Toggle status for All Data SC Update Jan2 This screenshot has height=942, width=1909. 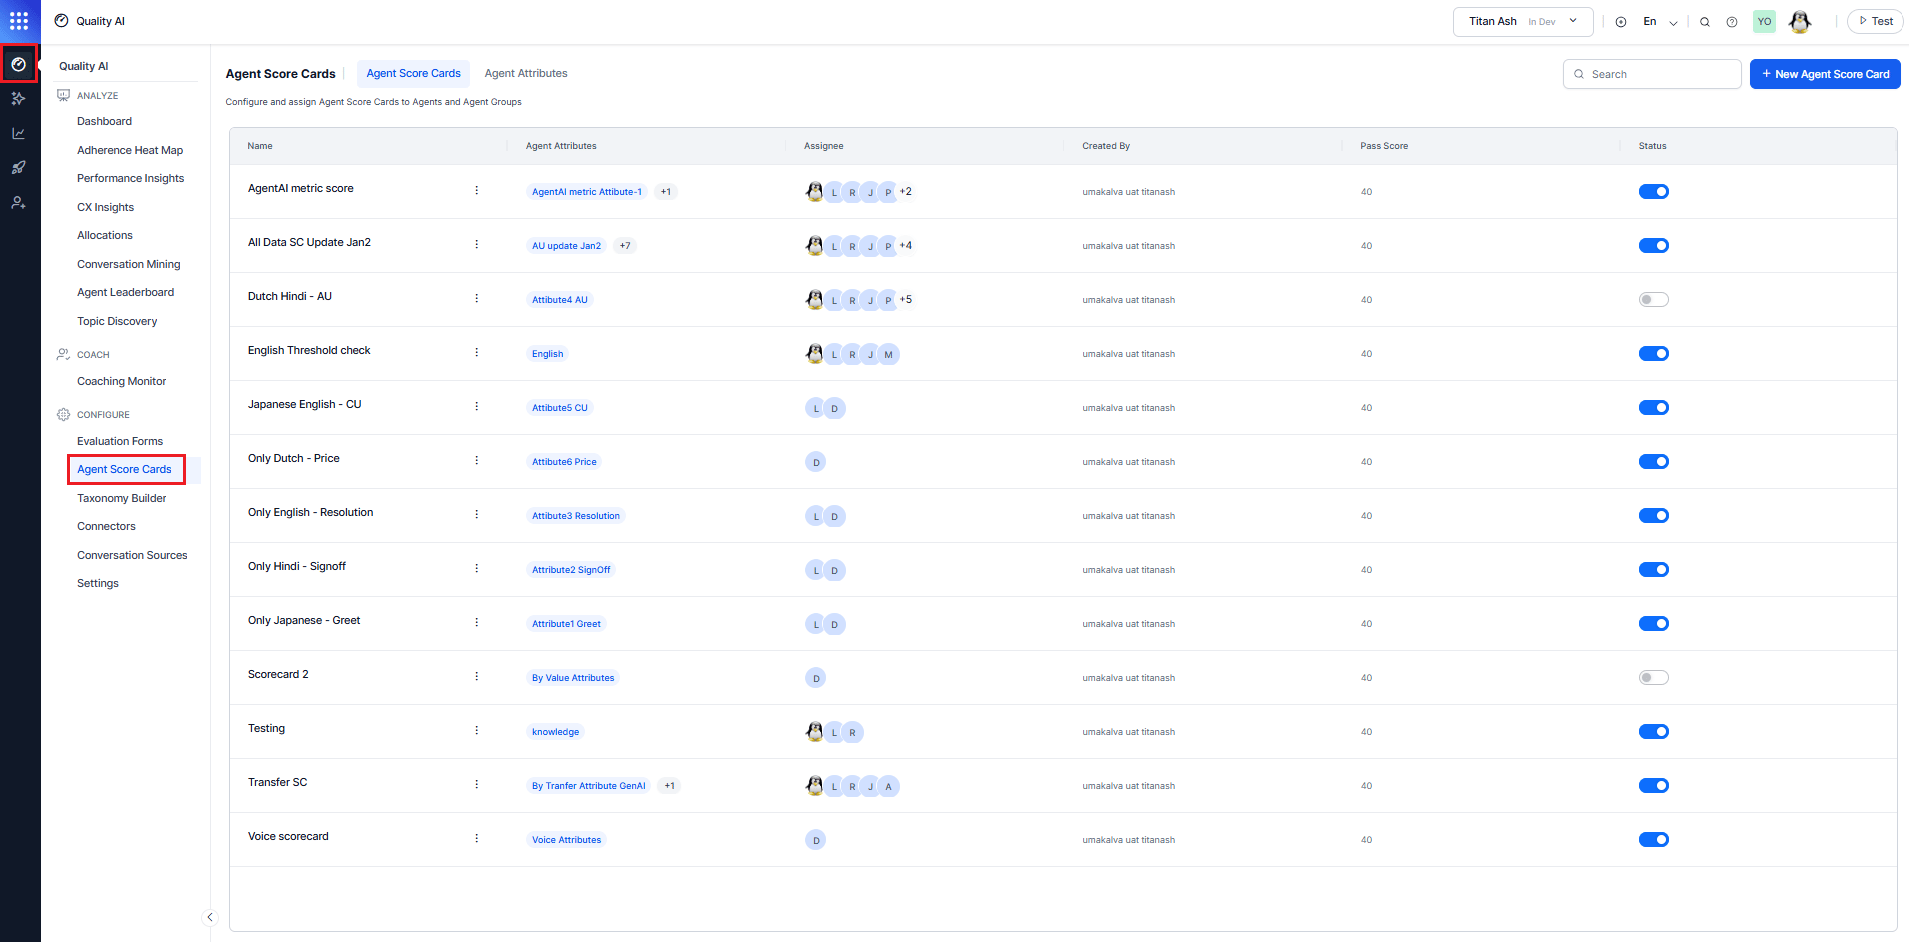(x=1653, y=246)
